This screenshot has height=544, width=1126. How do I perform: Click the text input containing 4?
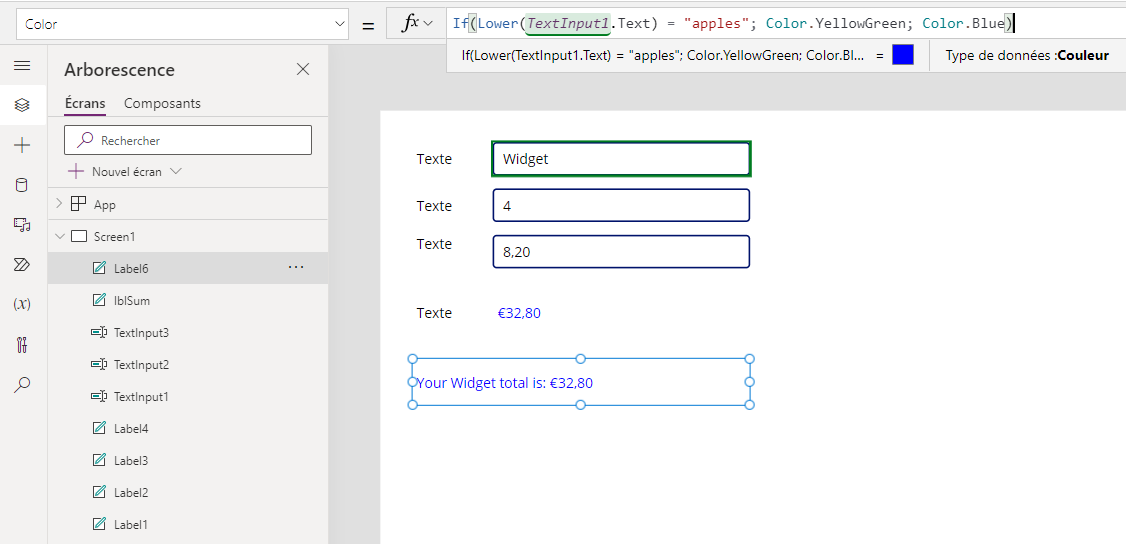pos(621,205)
